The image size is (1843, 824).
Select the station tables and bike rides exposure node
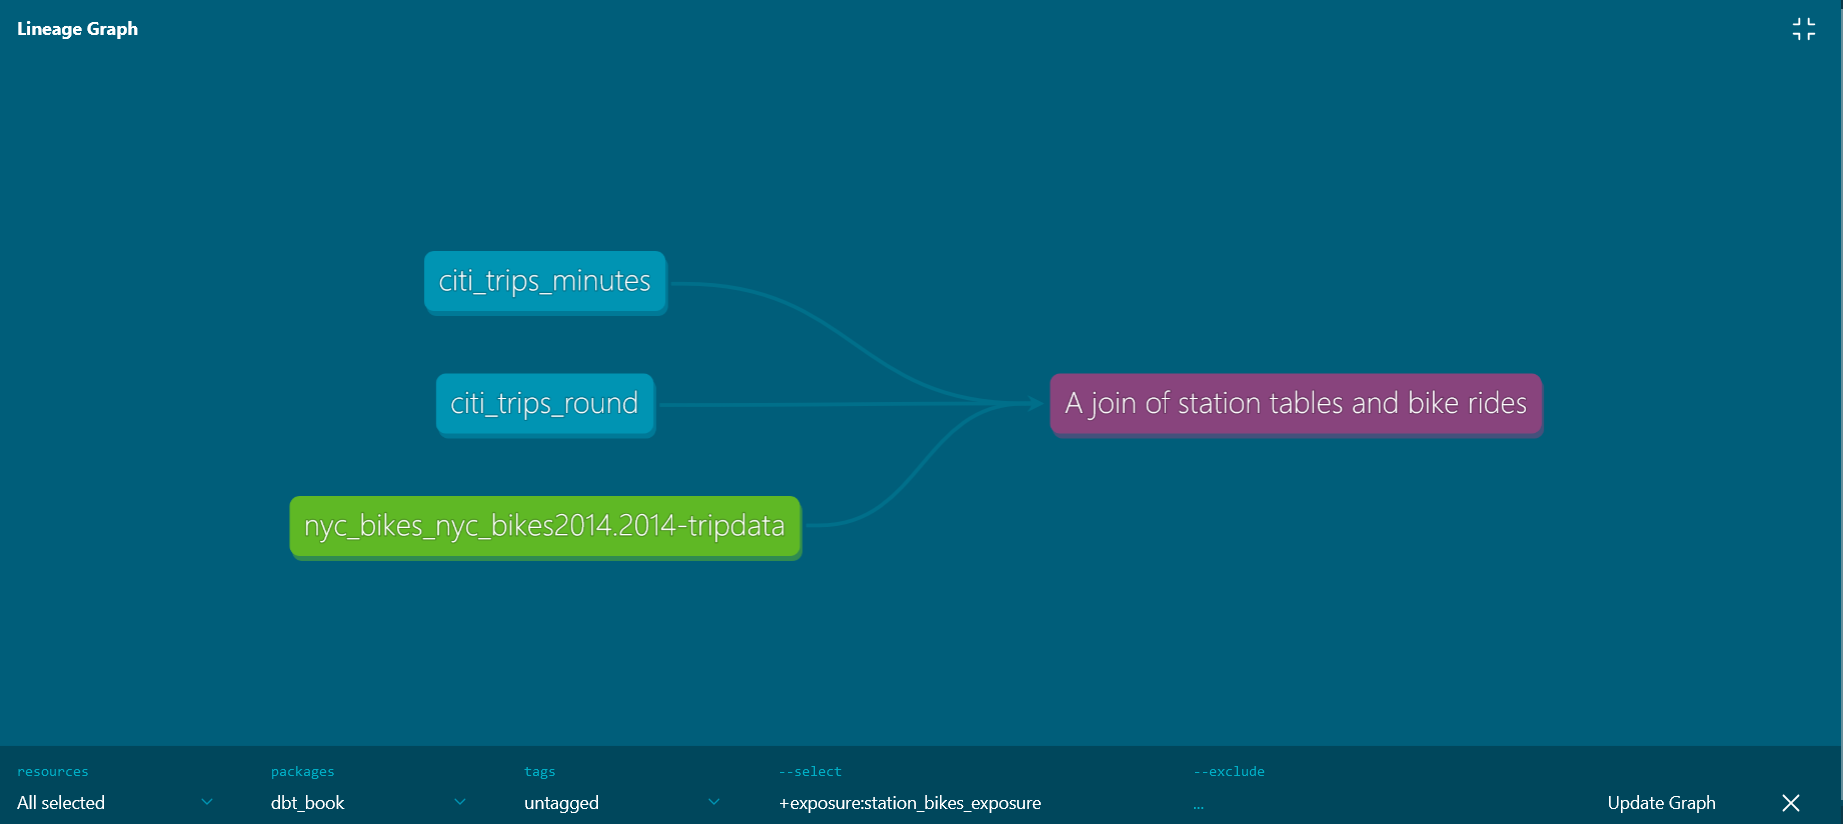pyautogui.click(x=1296, y=404)
